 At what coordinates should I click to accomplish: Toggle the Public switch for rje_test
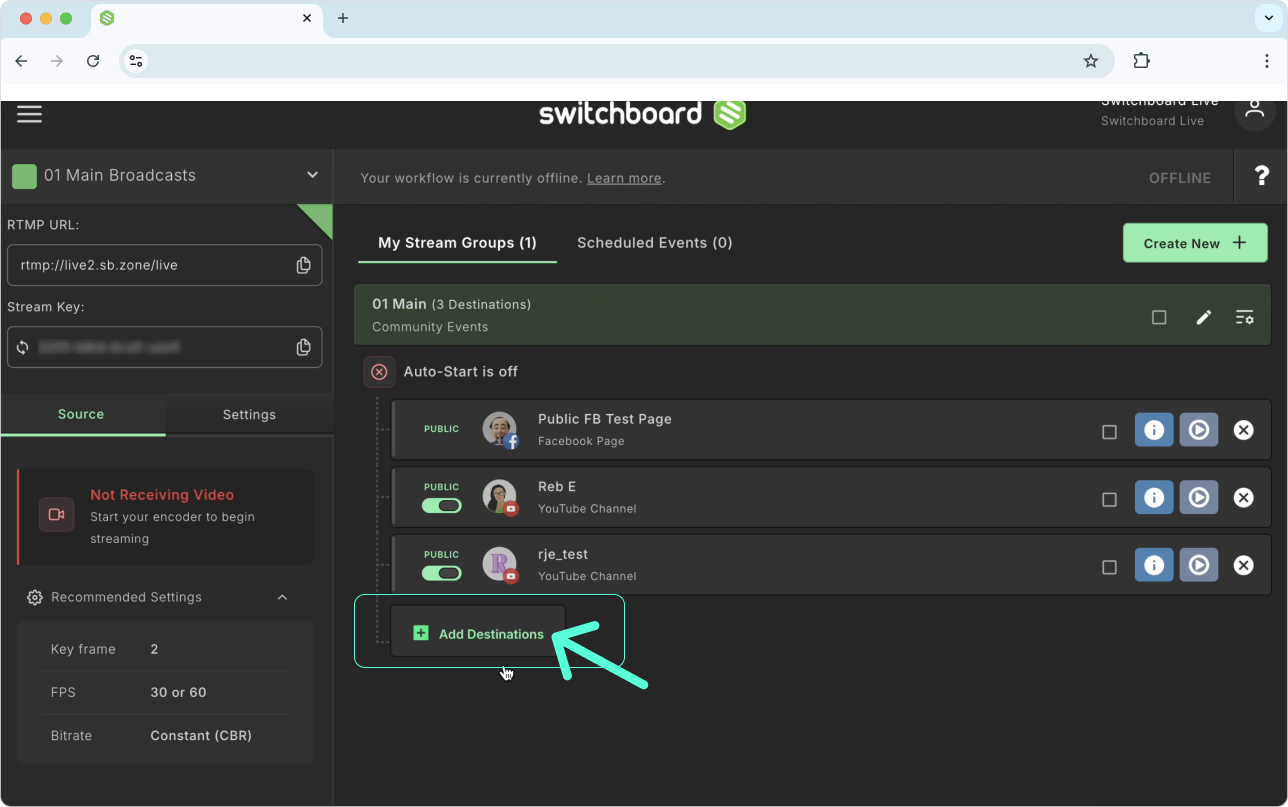[442, 573]
